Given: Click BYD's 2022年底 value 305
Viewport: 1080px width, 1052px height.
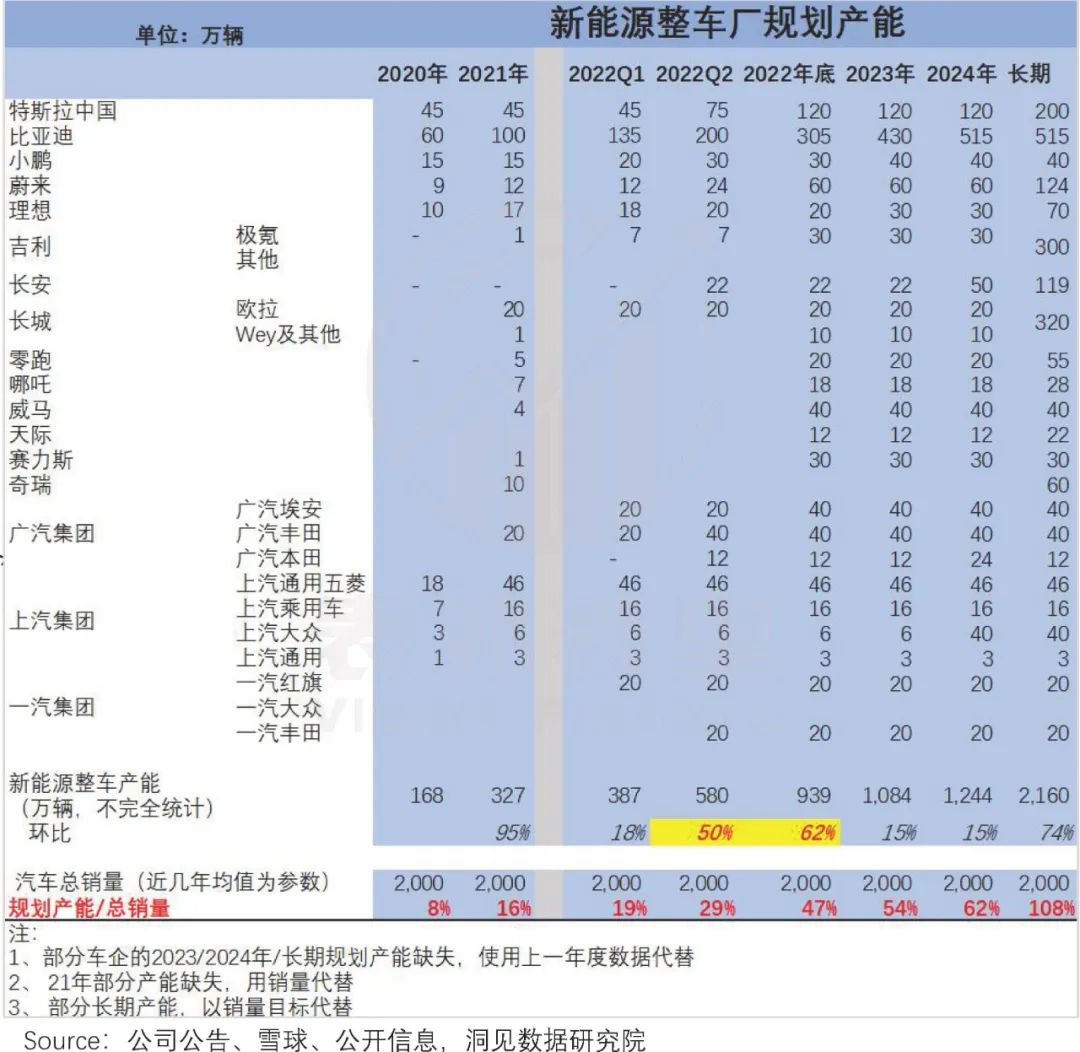Looking at the screenshot, I should [813, 136].
